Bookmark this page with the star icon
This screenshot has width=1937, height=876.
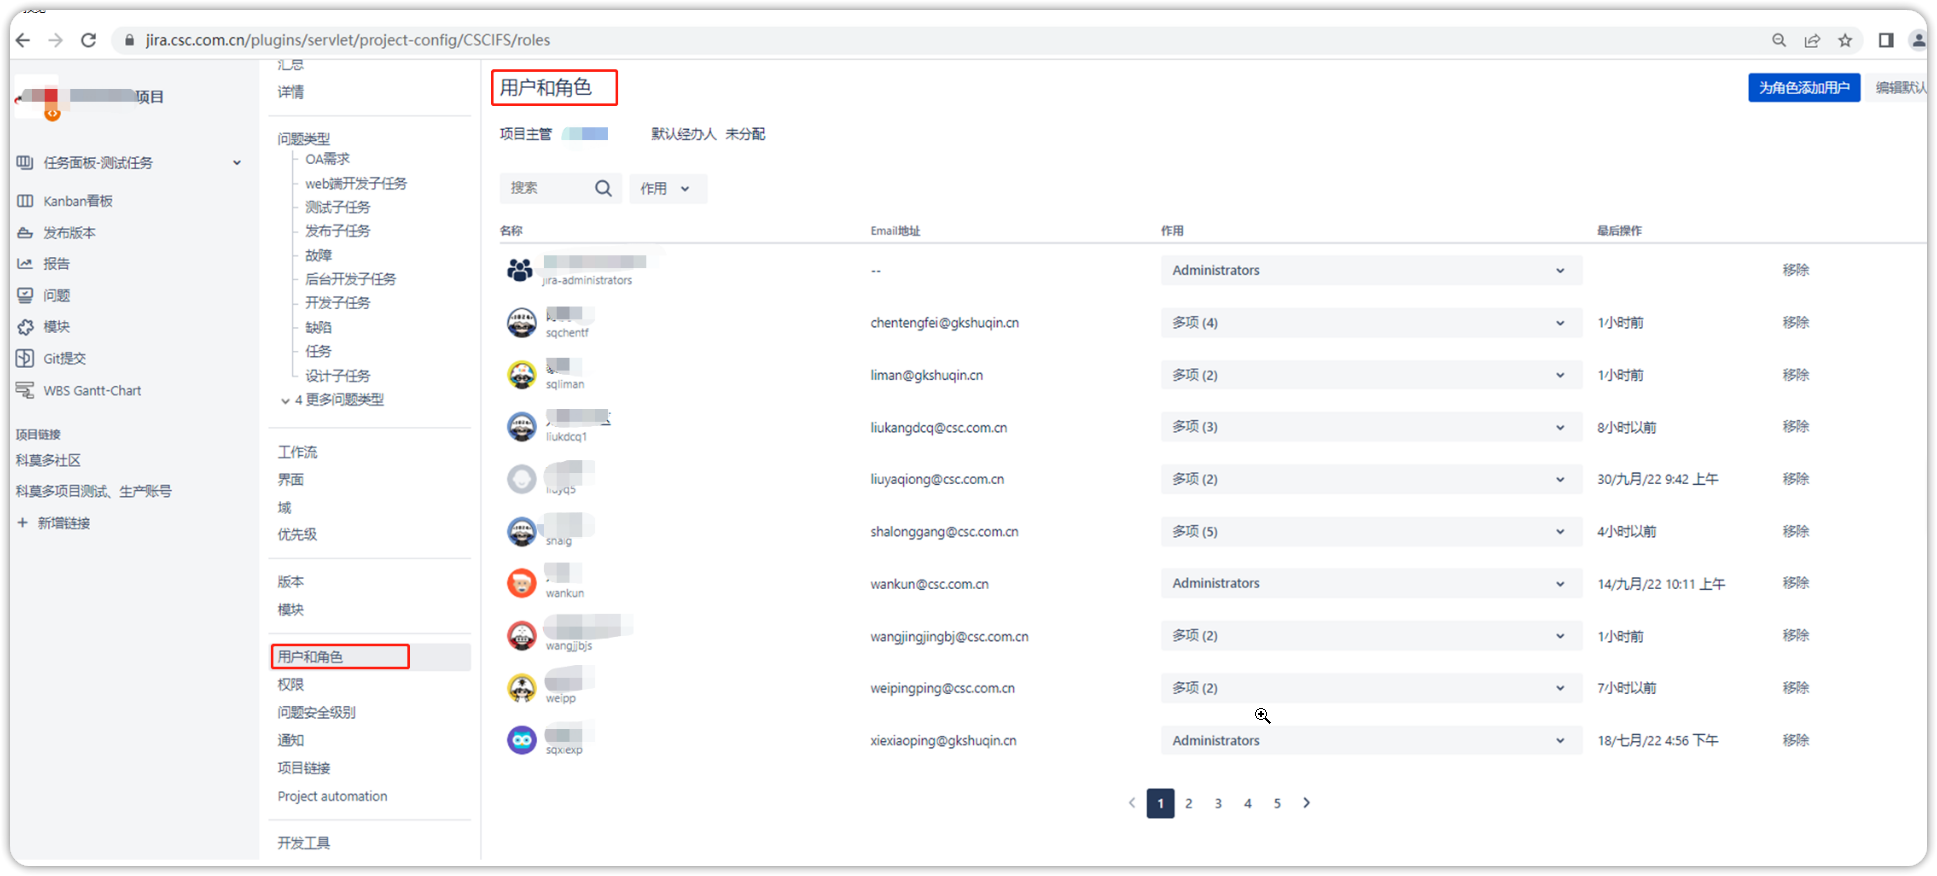pyautogui.click(x=1845, y=40)
